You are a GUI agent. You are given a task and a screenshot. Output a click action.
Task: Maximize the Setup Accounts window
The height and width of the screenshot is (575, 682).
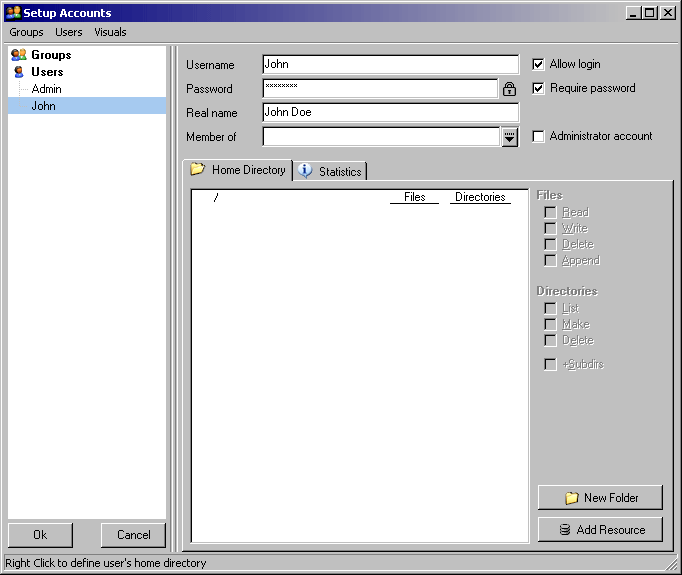[x=649, y=13]
